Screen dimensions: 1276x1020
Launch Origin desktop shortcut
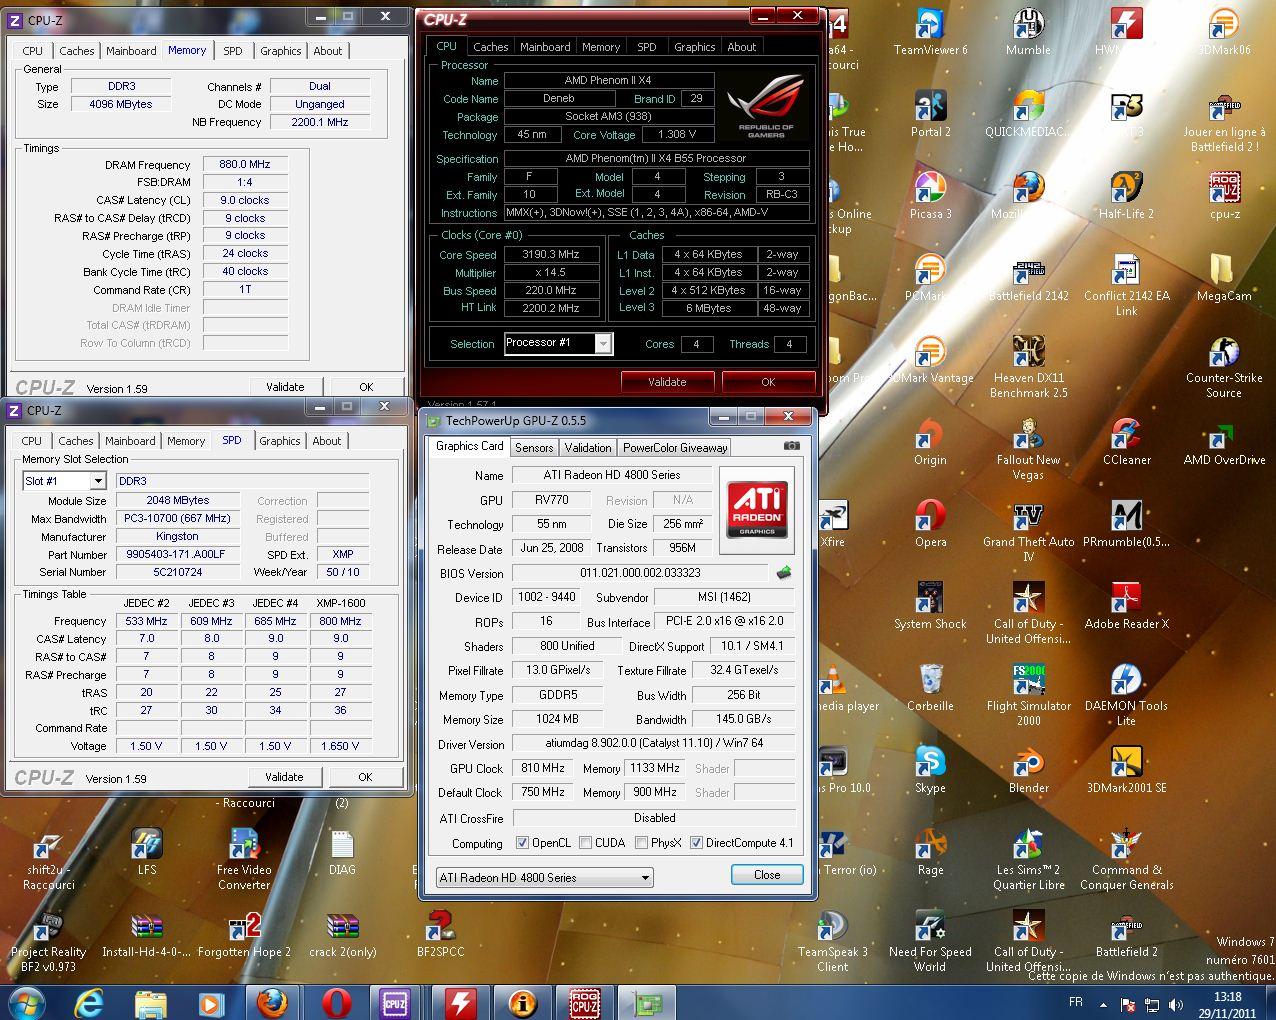point(930,443)
